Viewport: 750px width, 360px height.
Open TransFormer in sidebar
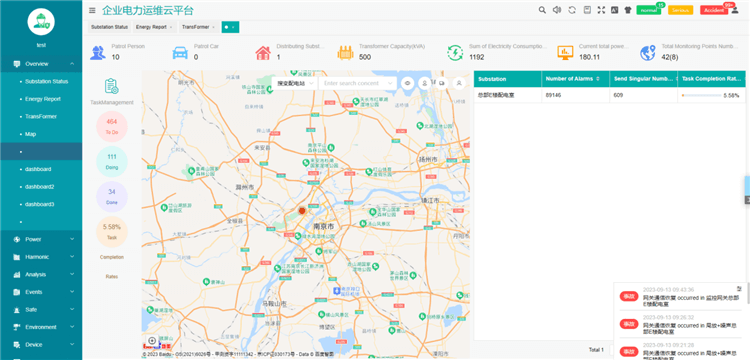pos(41,117)
